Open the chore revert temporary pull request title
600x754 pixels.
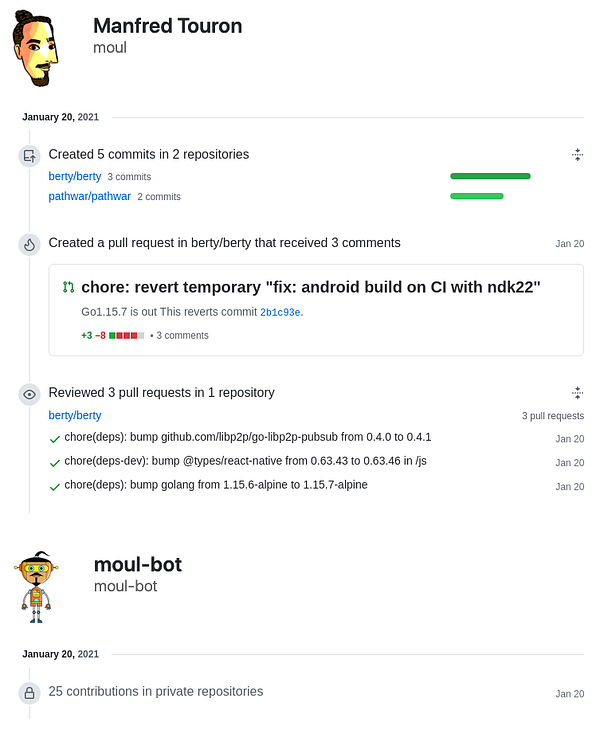(311, 287)
